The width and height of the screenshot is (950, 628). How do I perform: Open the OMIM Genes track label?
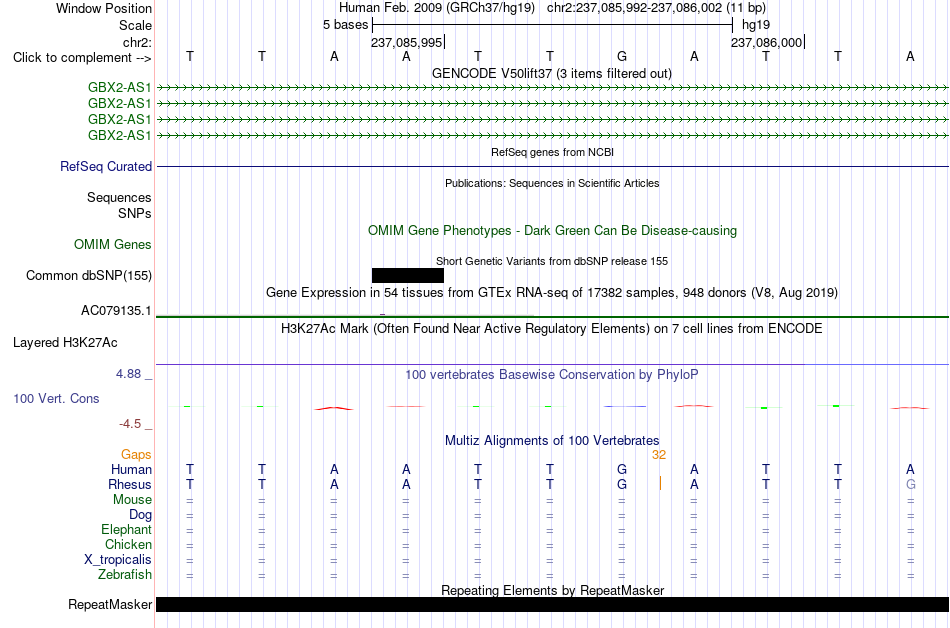113,245
